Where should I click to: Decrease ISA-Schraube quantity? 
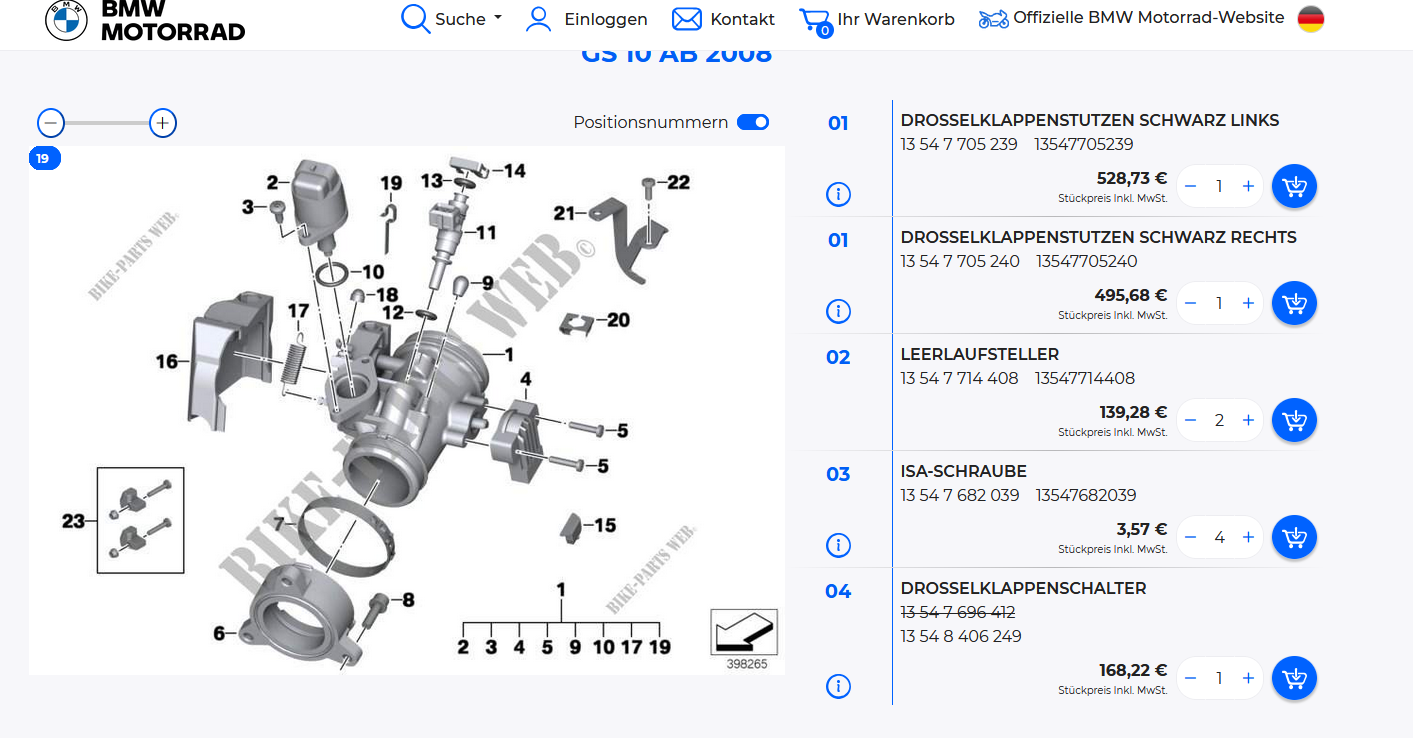tap(1190, 537)
